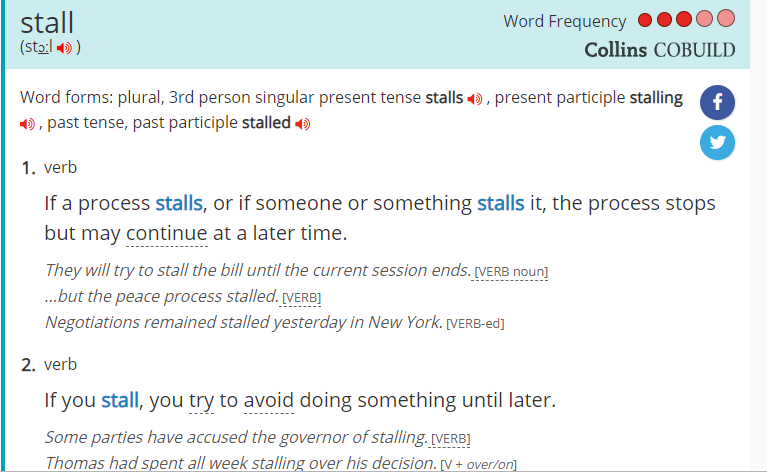Click the [VERB] label after 'governor of stalling'

click(450, 438)
